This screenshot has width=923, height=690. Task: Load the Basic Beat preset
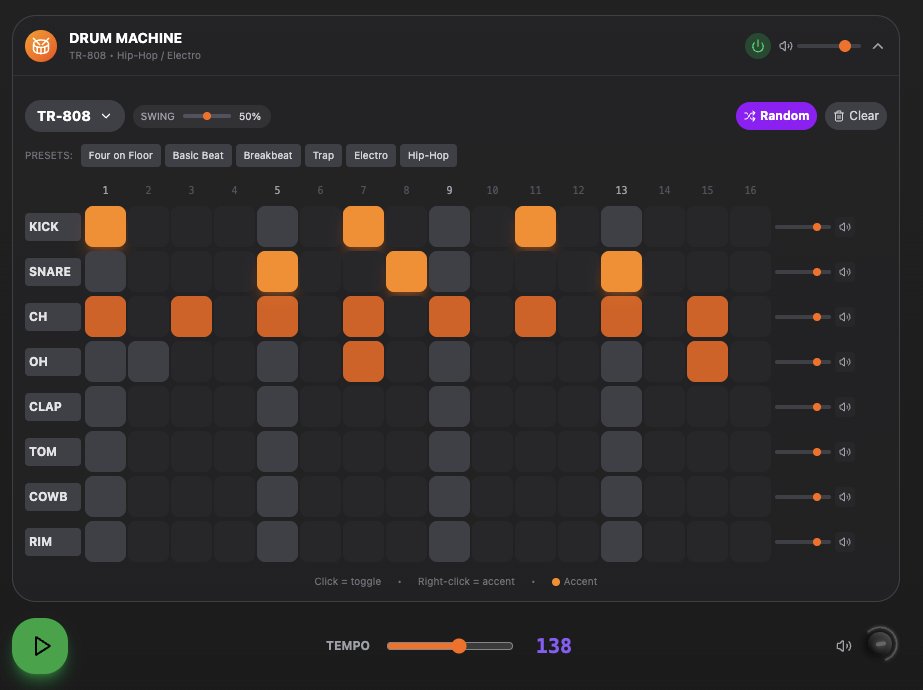click(198, 155)
